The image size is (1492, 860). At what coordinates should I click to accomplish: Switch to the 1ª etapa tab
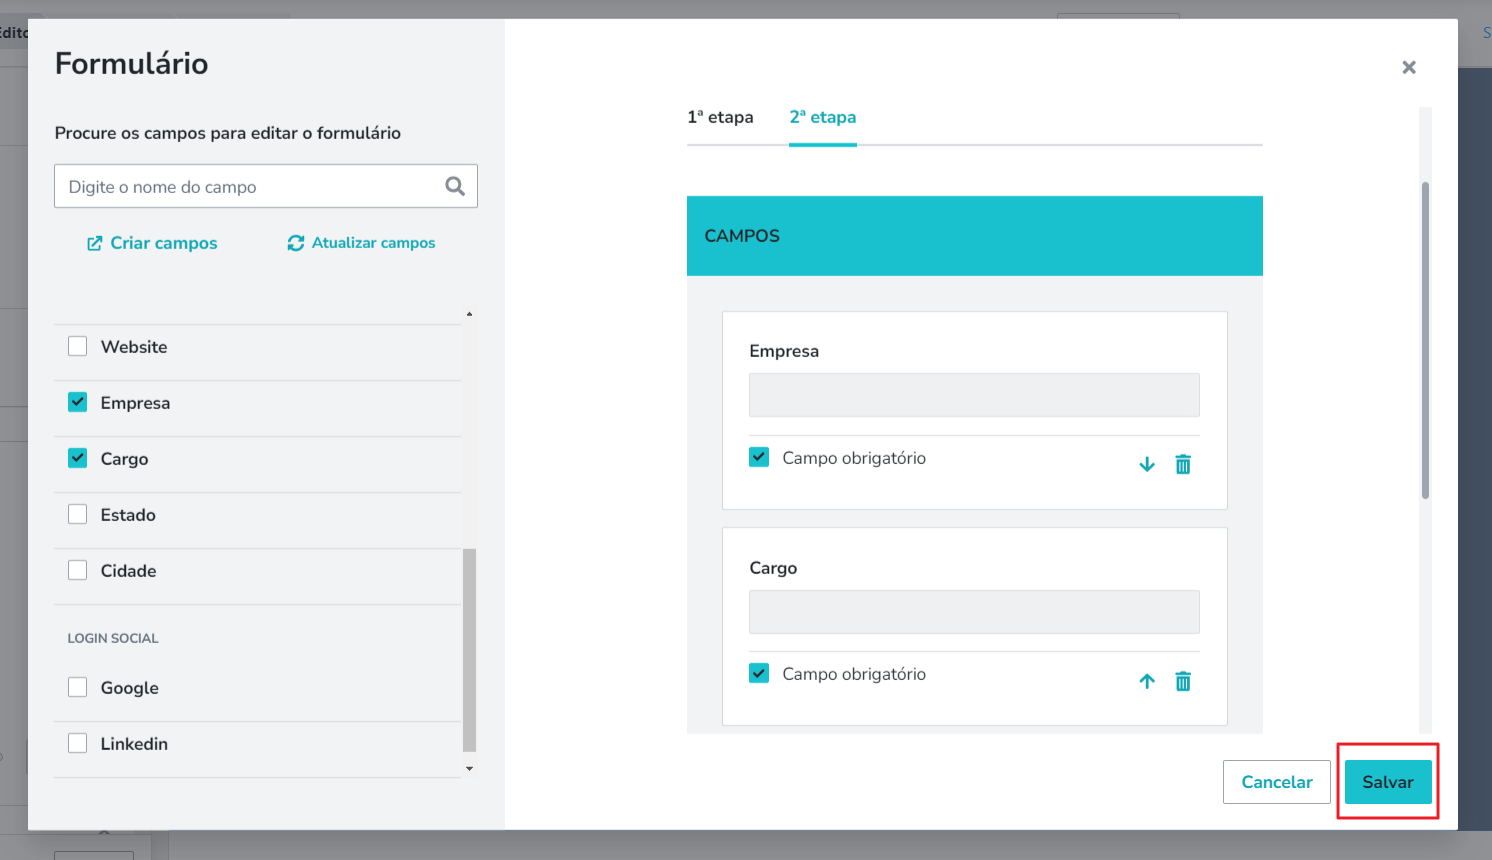click(720, 117)
